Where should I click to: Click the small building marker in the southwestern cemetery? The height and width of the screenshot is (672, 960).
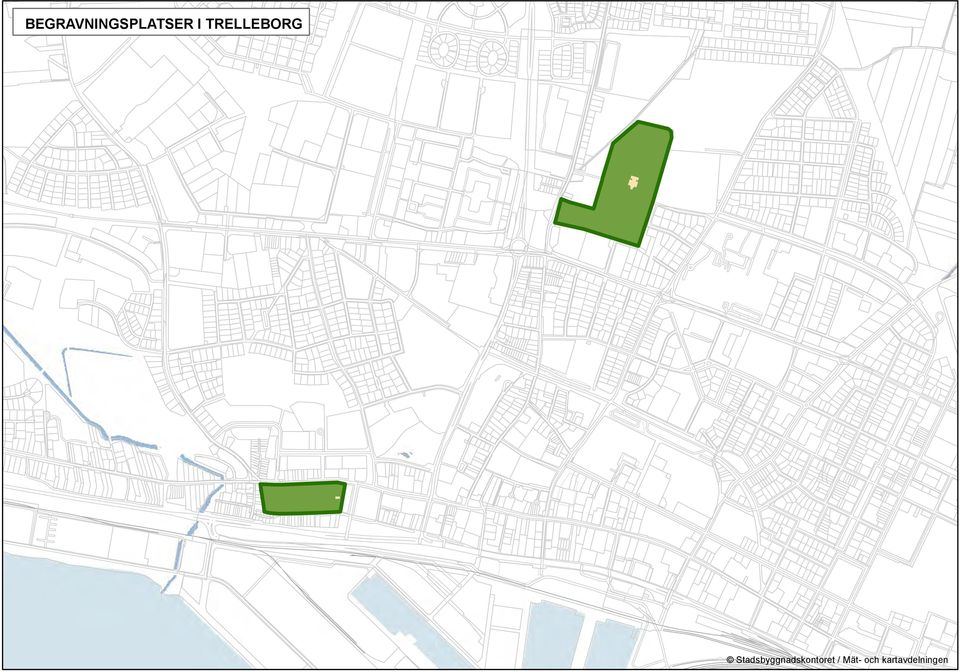click(337, 498)
